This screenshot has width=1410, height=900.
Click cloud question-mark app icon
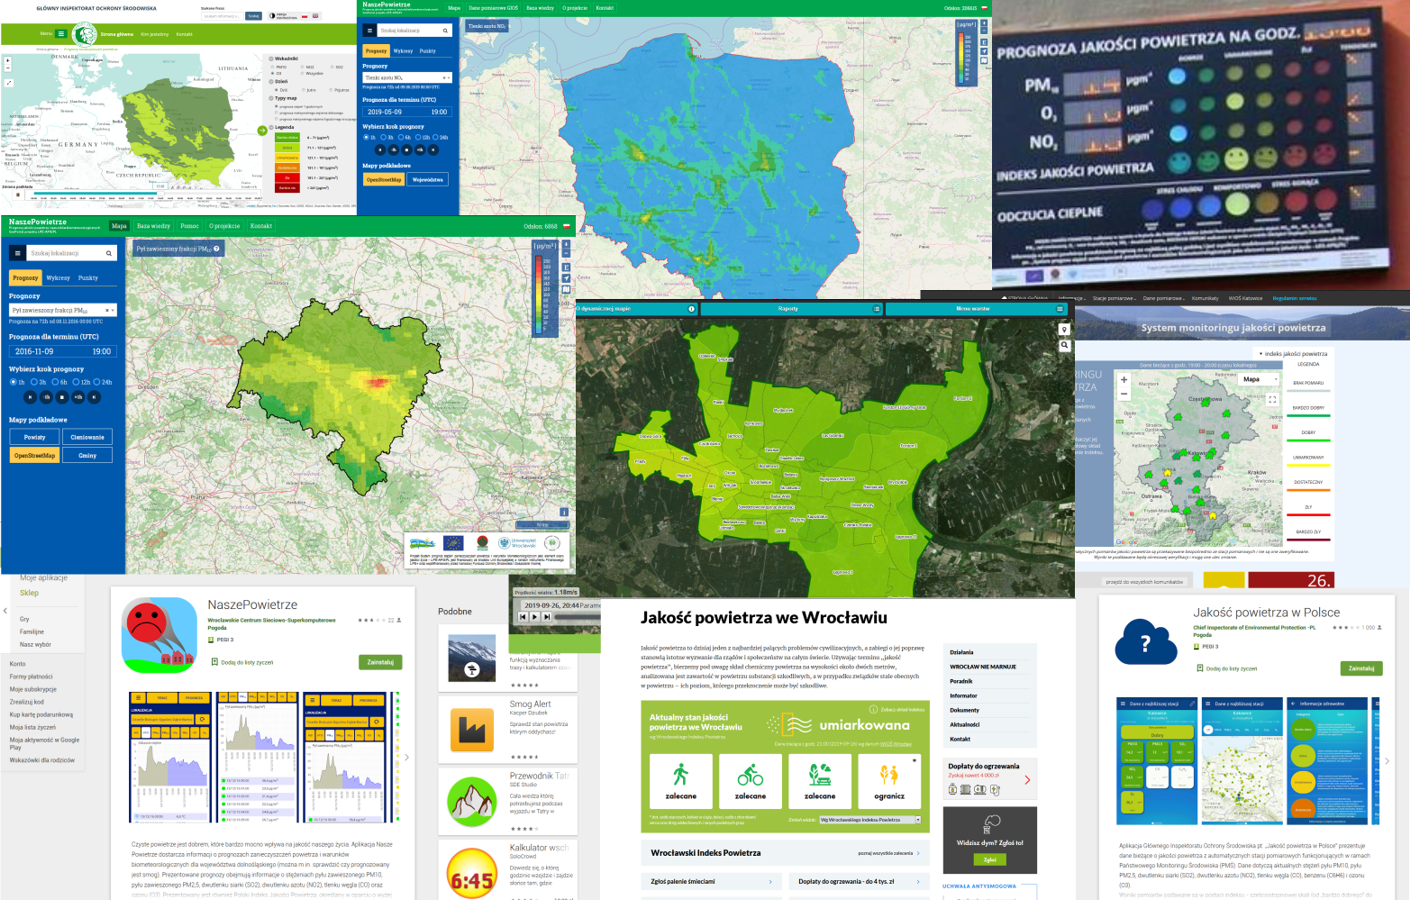[x=1146, y=641]
